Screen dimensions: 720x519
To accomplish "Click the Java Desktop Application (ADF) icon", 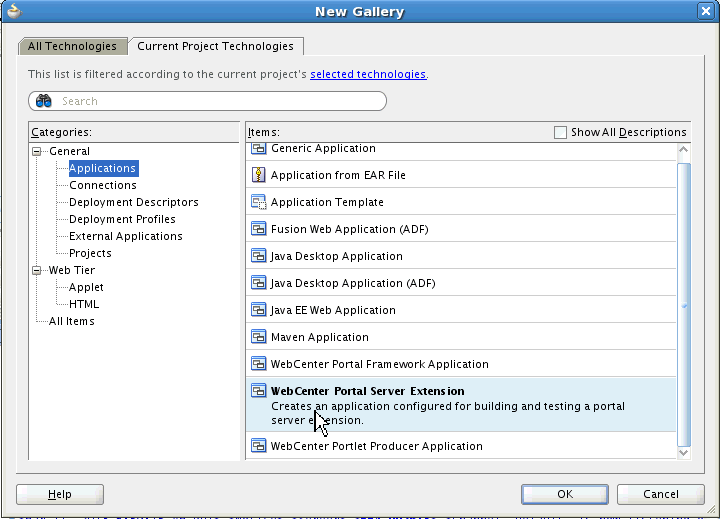I will pos(259,283).
